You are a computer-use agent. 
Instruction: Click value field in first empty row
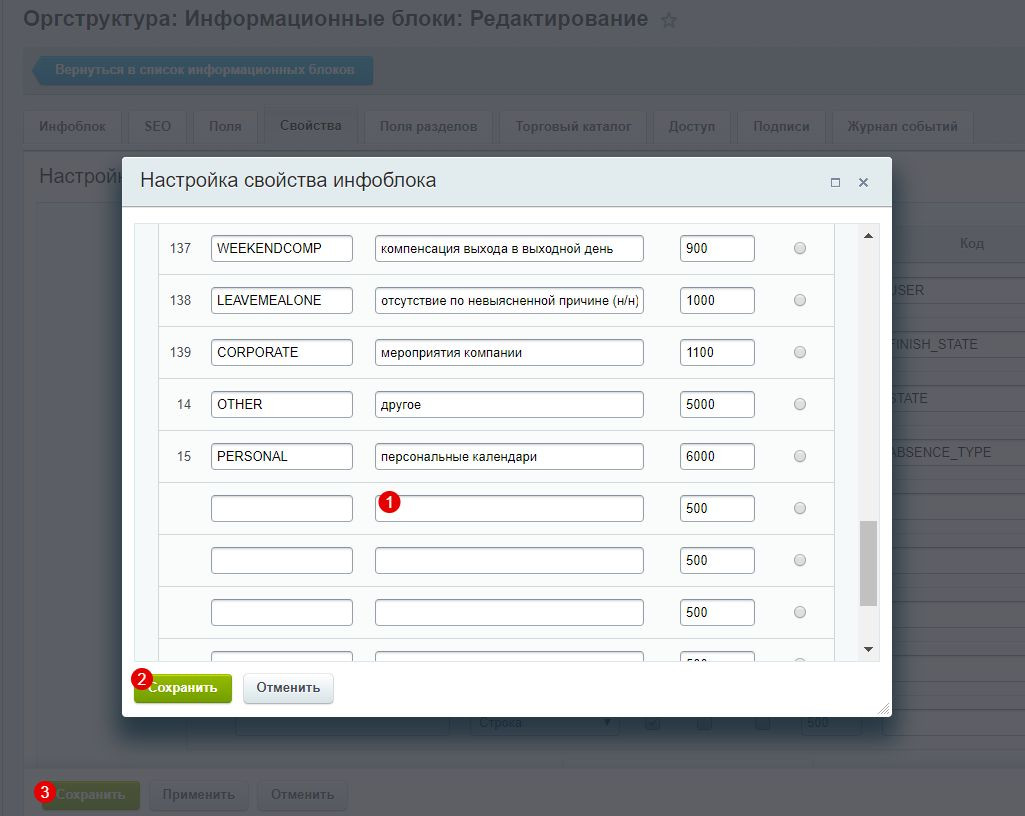(x=509, y=508)
